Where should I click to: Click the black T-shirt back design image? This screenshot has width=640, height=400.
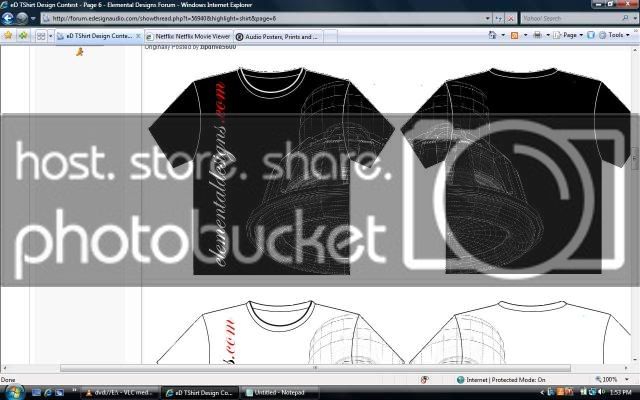pos(517,171)
